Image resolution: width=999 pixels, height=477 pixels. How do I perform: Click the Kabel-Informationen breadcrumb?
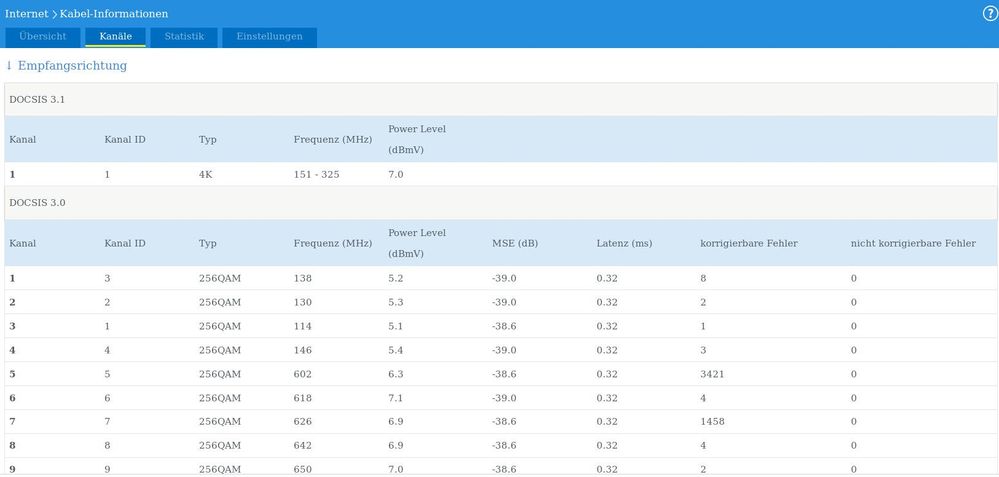pyautogui.click(x=114, y=13)
